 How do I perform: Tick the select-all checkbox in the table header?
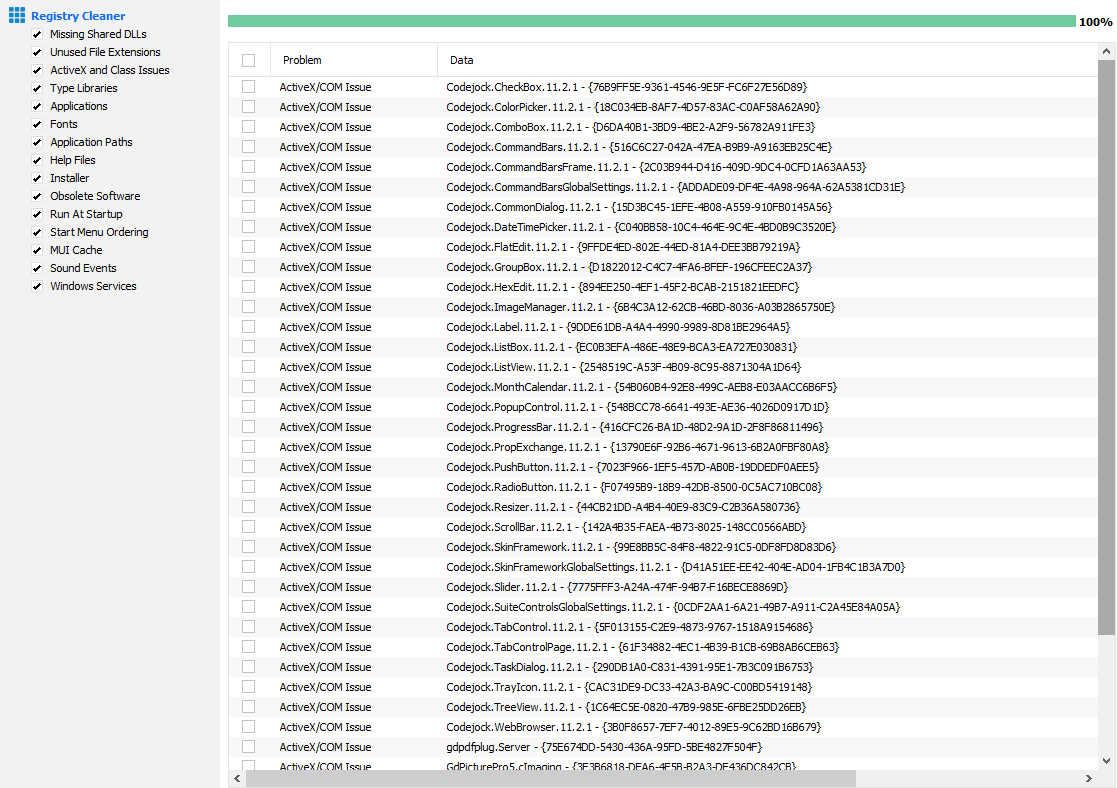pos(249,61)
